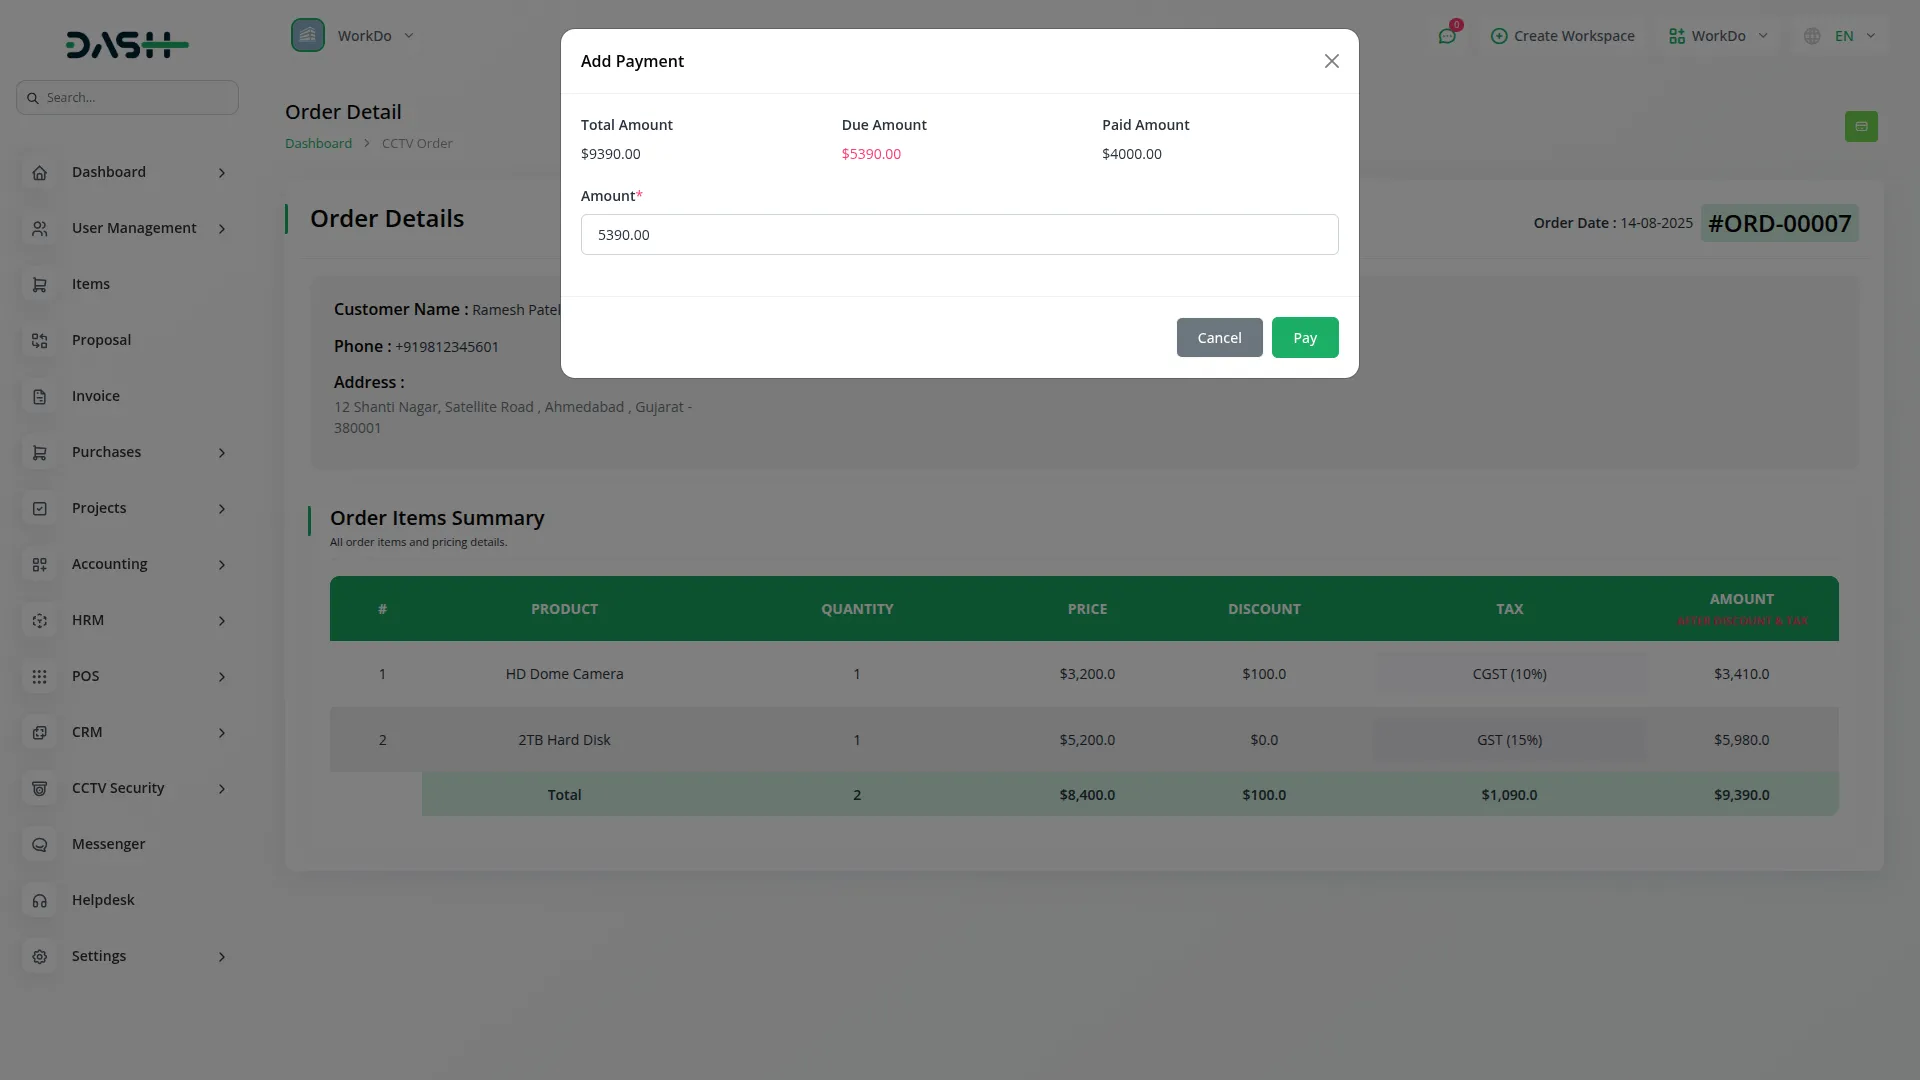Open the CRM menu item
This screenshot has width=1920, height=1080.
click(87, 732)
